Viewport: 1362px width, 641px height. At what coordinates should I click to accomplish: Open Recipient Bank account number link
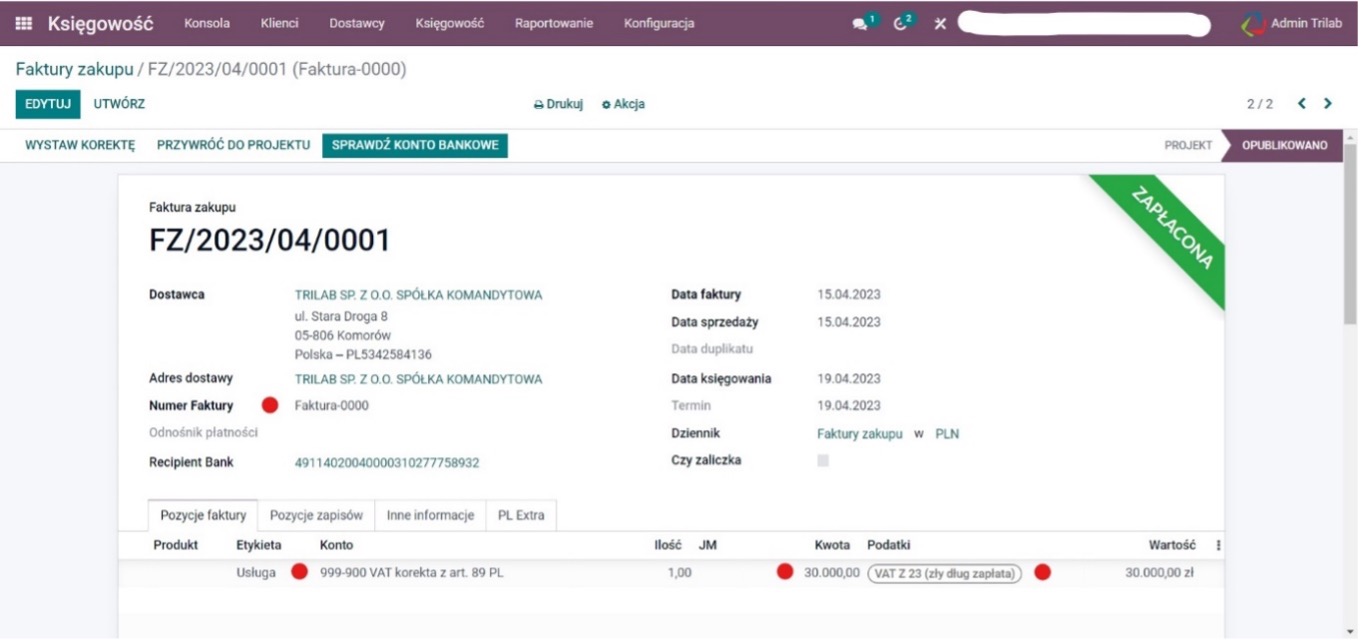pyautogui.click(x=387, y=463)
